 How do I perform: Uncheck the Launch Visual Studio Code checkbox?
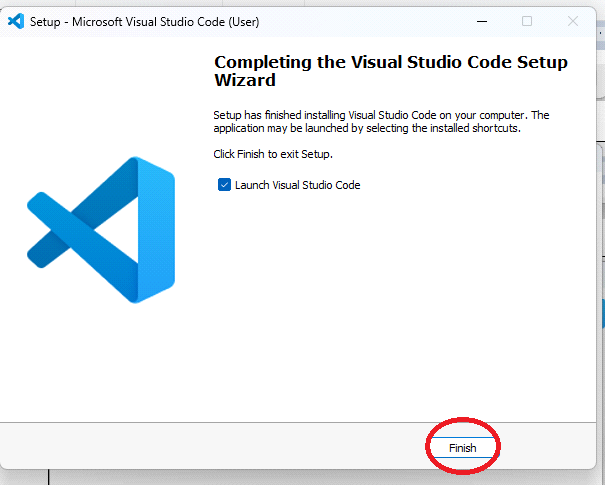225,185
